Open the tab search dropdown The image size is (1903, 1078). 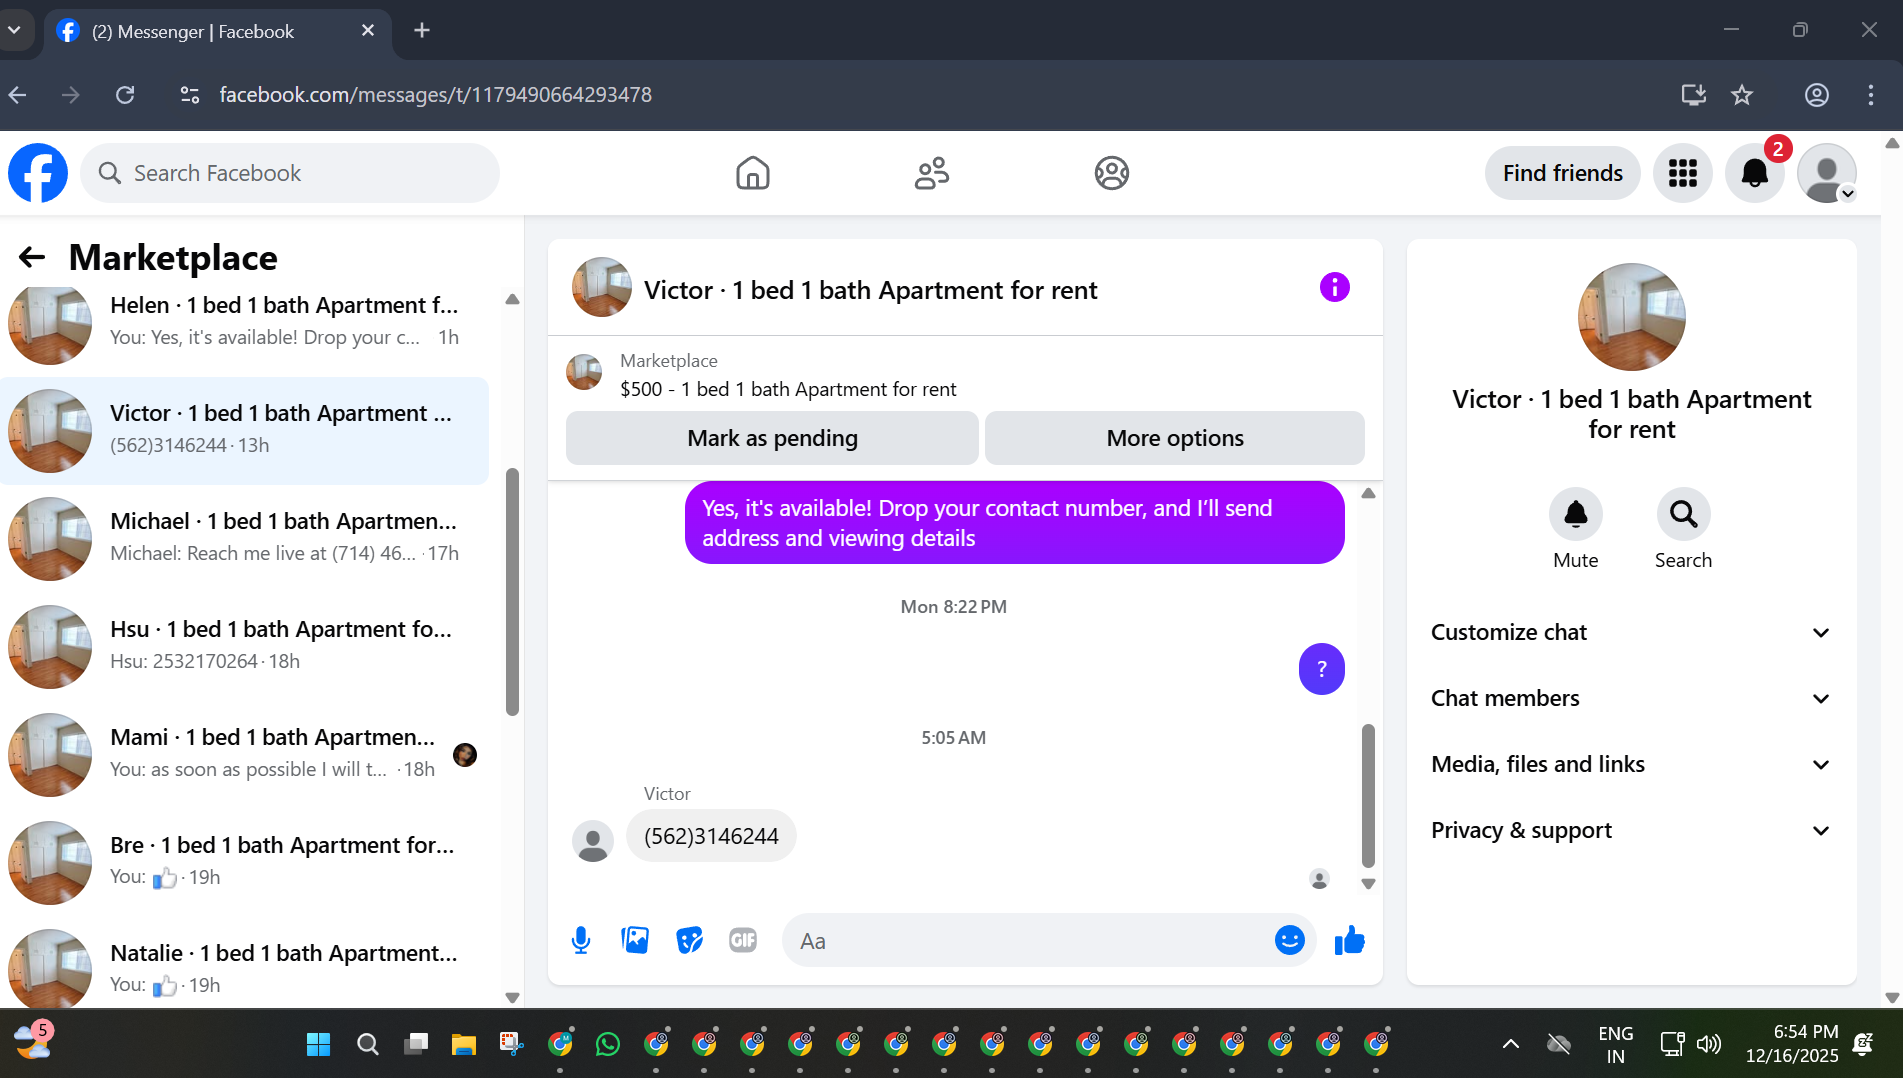point(14,30)
